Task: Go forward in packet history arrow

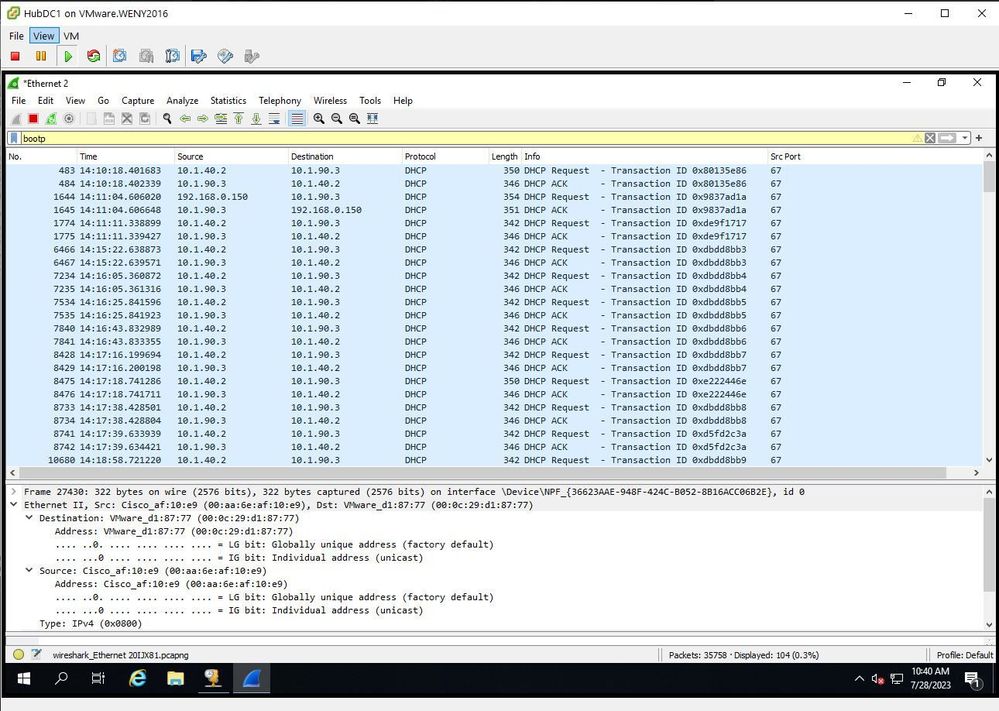Action: 203,118
